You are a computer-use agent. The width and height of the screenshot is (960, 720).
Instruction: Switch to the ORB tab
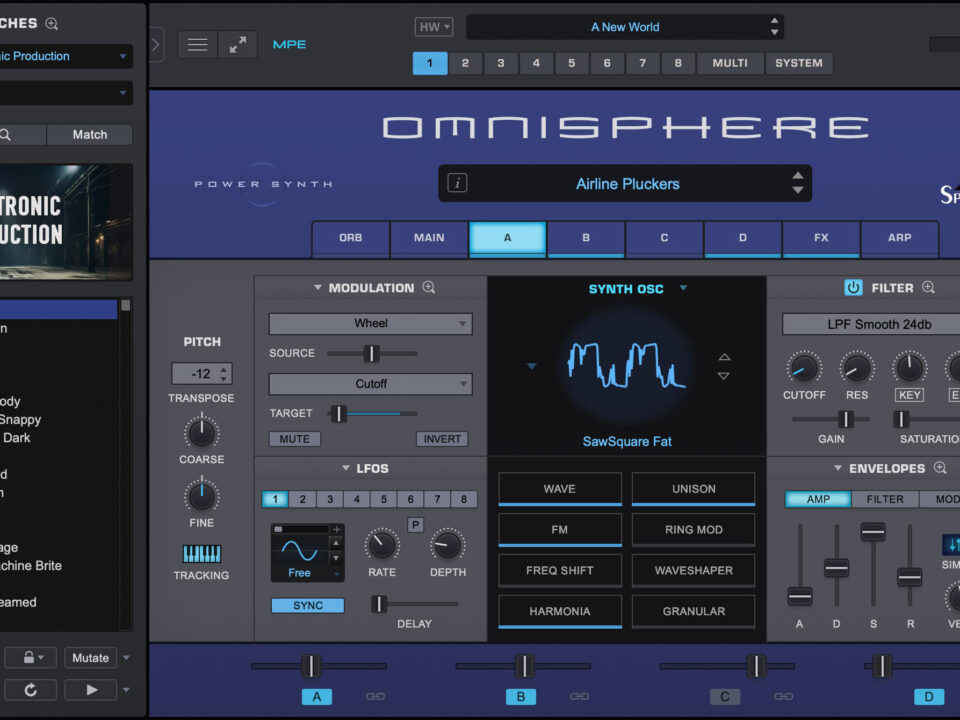[x=350, y=238]
